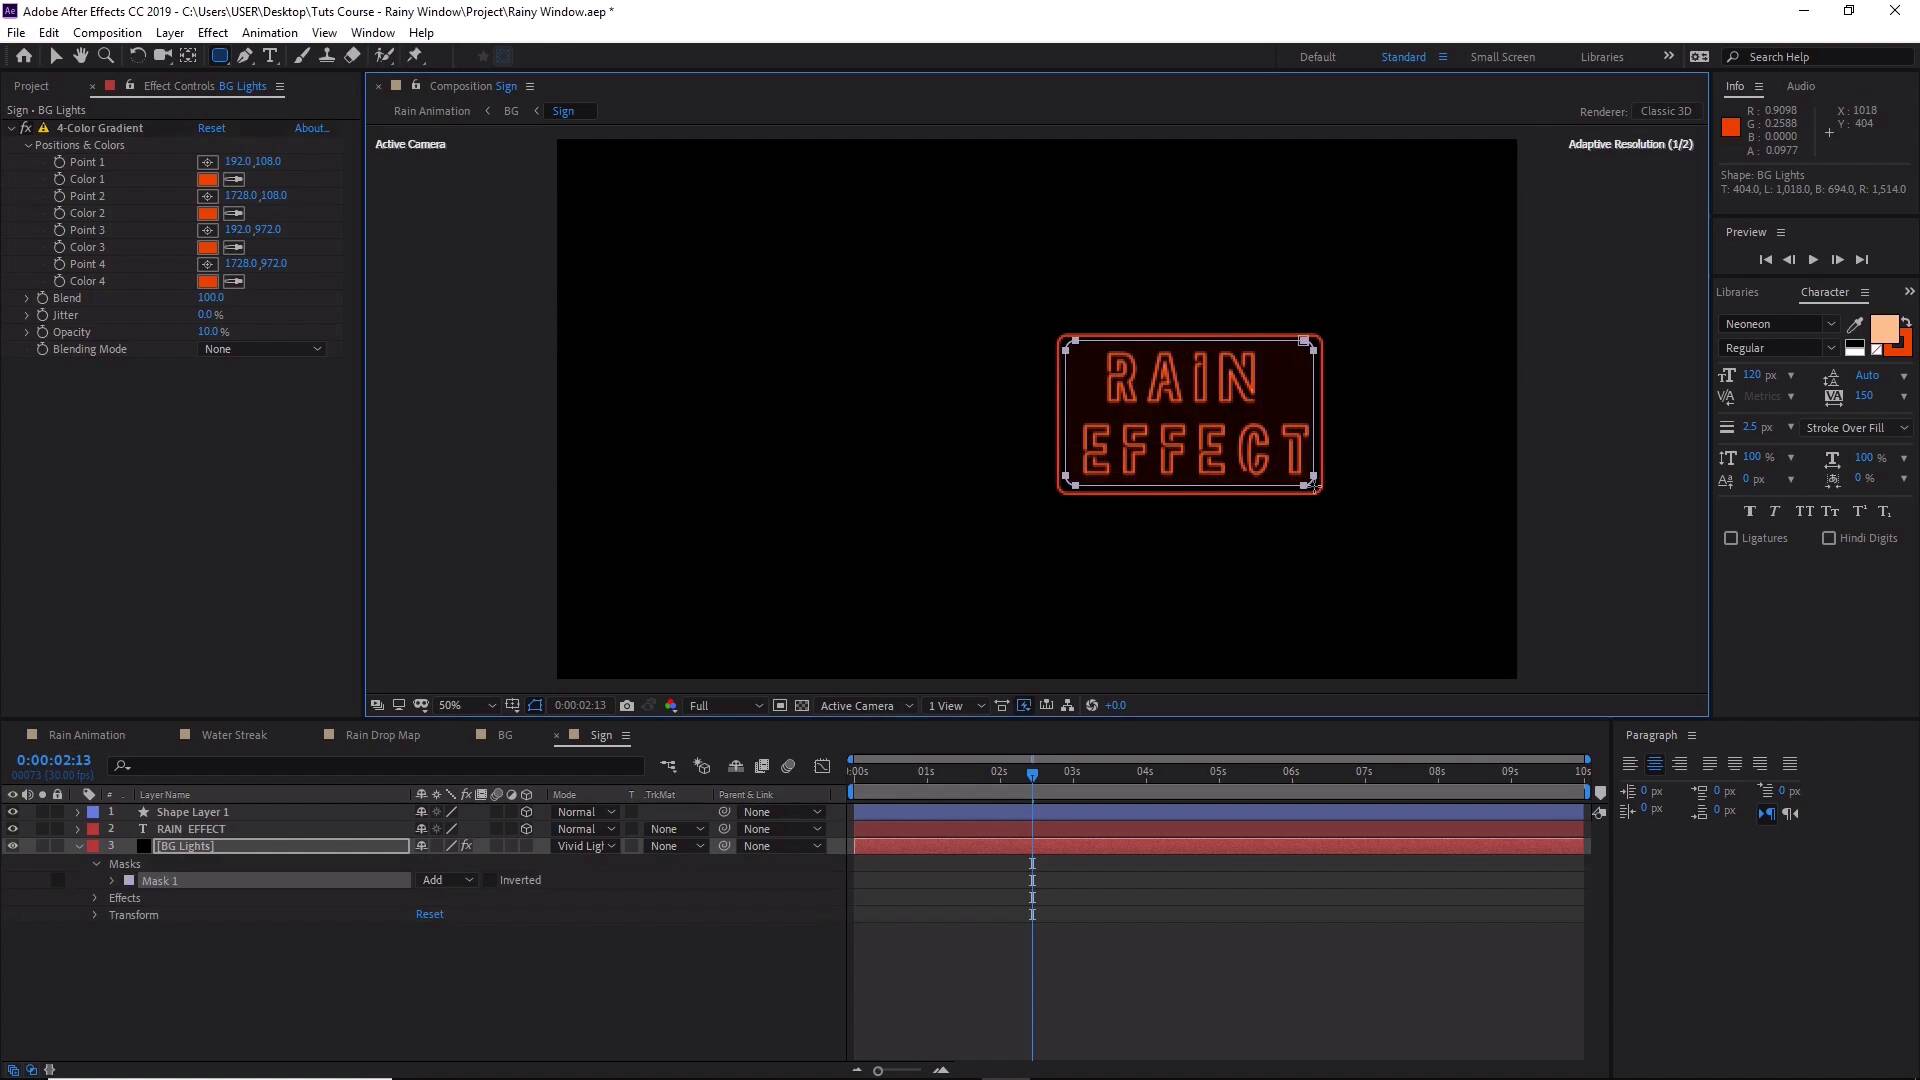
Task: Click Character fill color swatch
Action: click(1883, 328)
